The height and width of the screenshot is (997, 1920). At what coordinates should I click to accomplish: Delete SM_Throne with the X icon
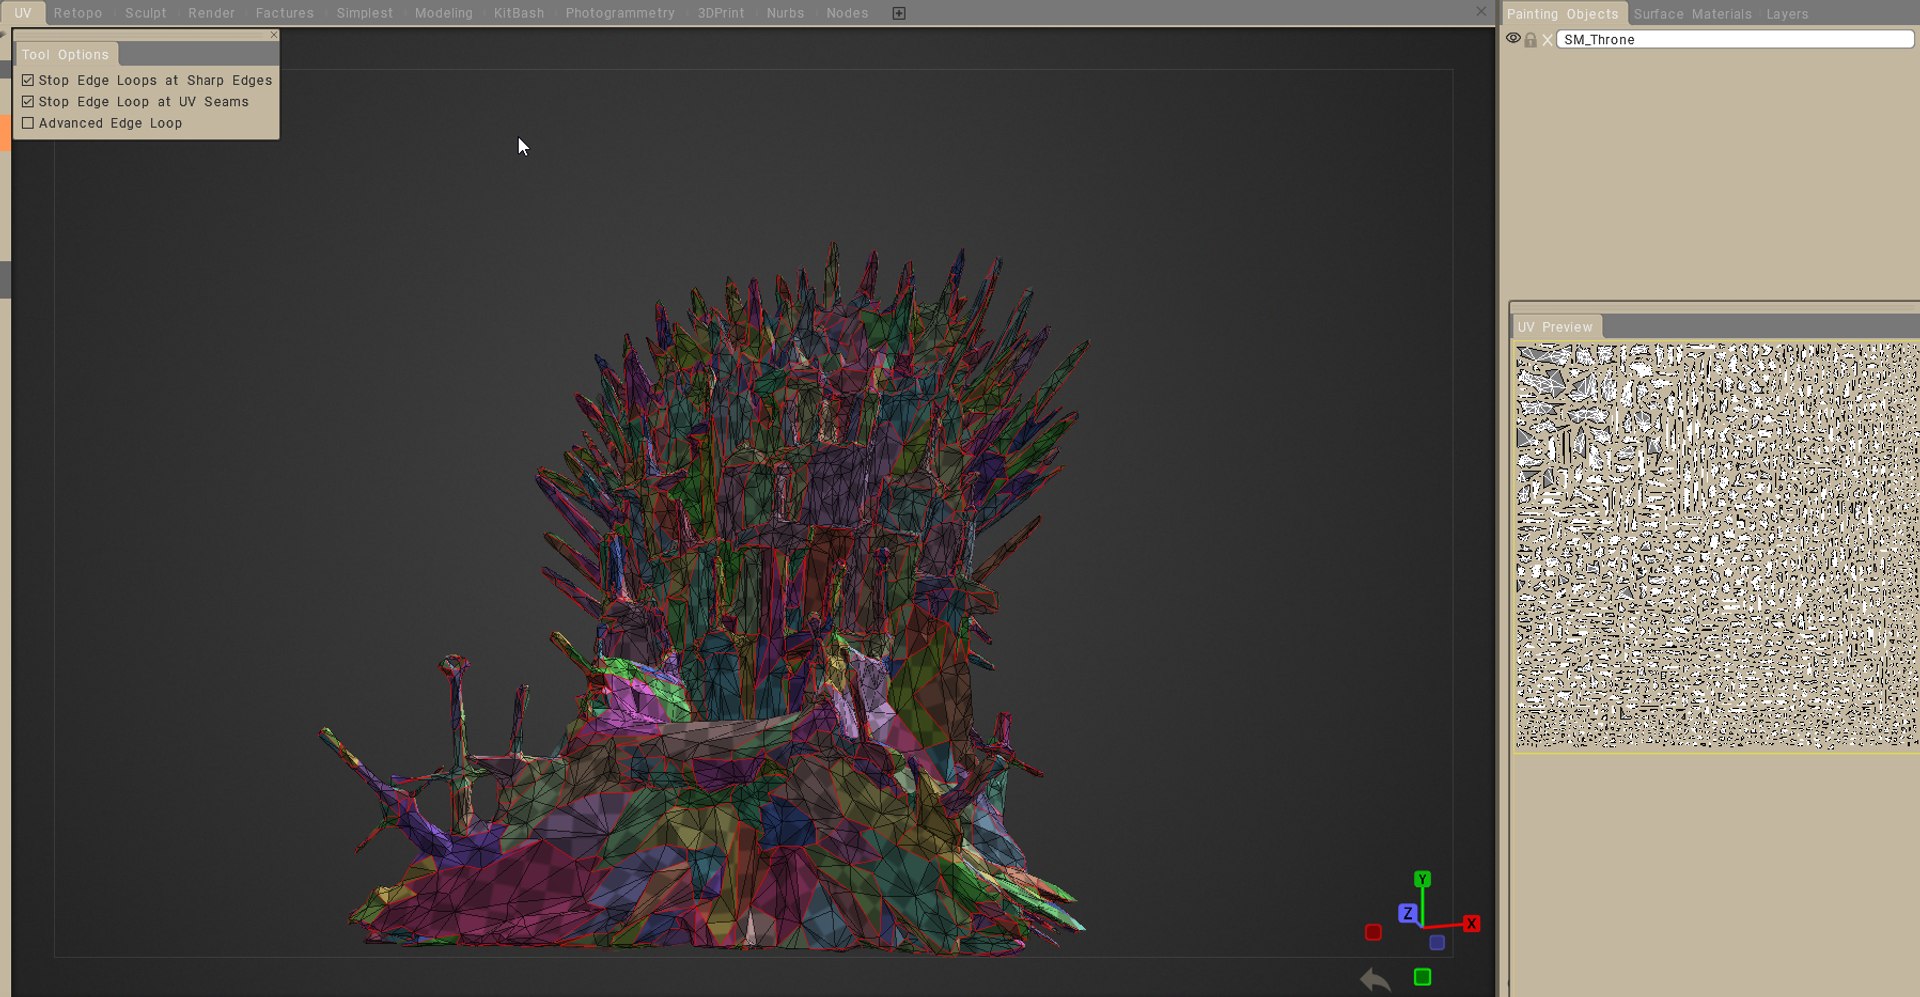[1547, 40]
